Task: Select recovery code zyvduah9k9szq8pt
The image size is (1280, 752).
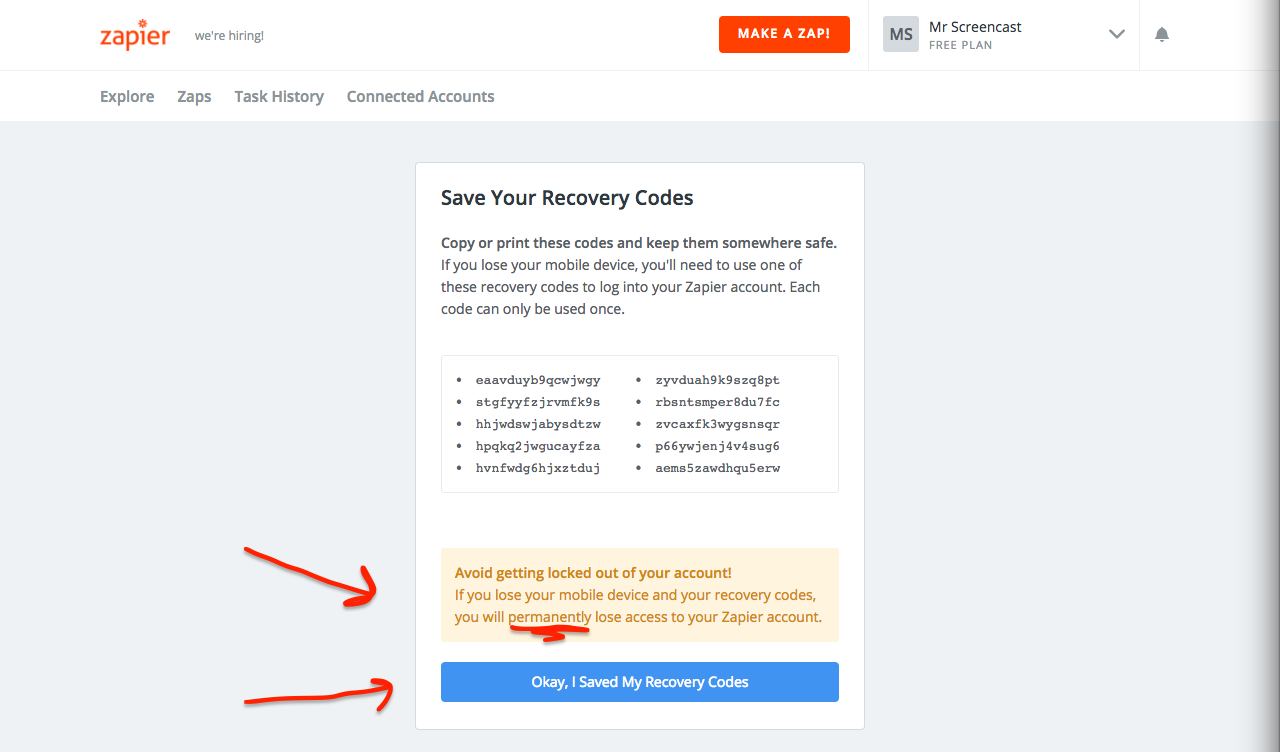Action: click(x=718, y=379)
